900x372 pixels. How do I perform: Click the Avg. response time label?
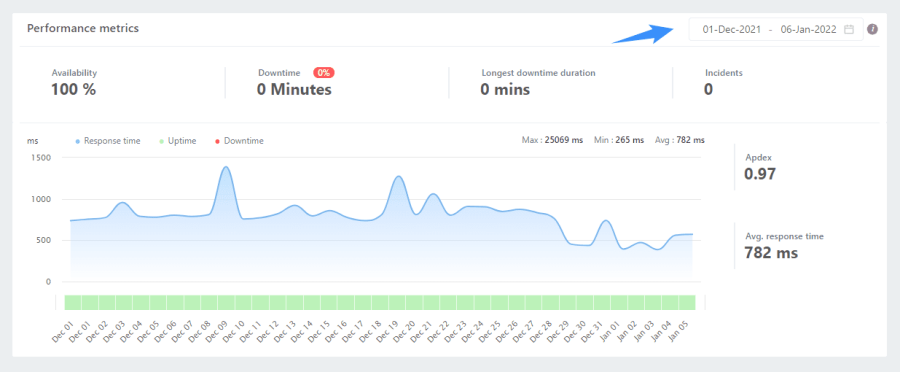(x=784, y=236)
